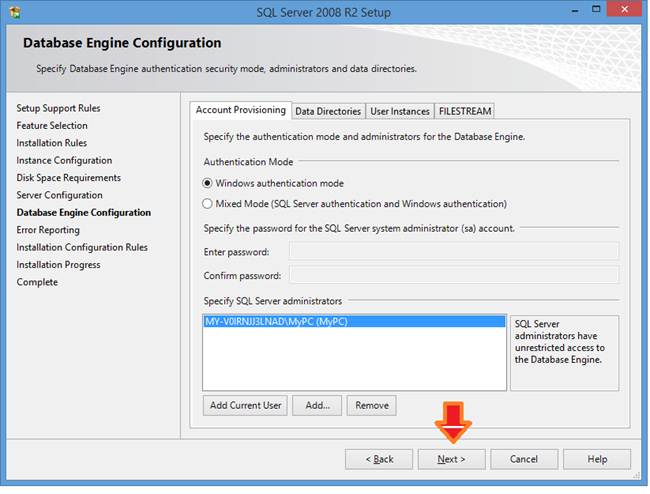This screenshot has height=494, width=650.
Task: Click the Complete step
Action: pyautogui.click(x=37, y=282)
